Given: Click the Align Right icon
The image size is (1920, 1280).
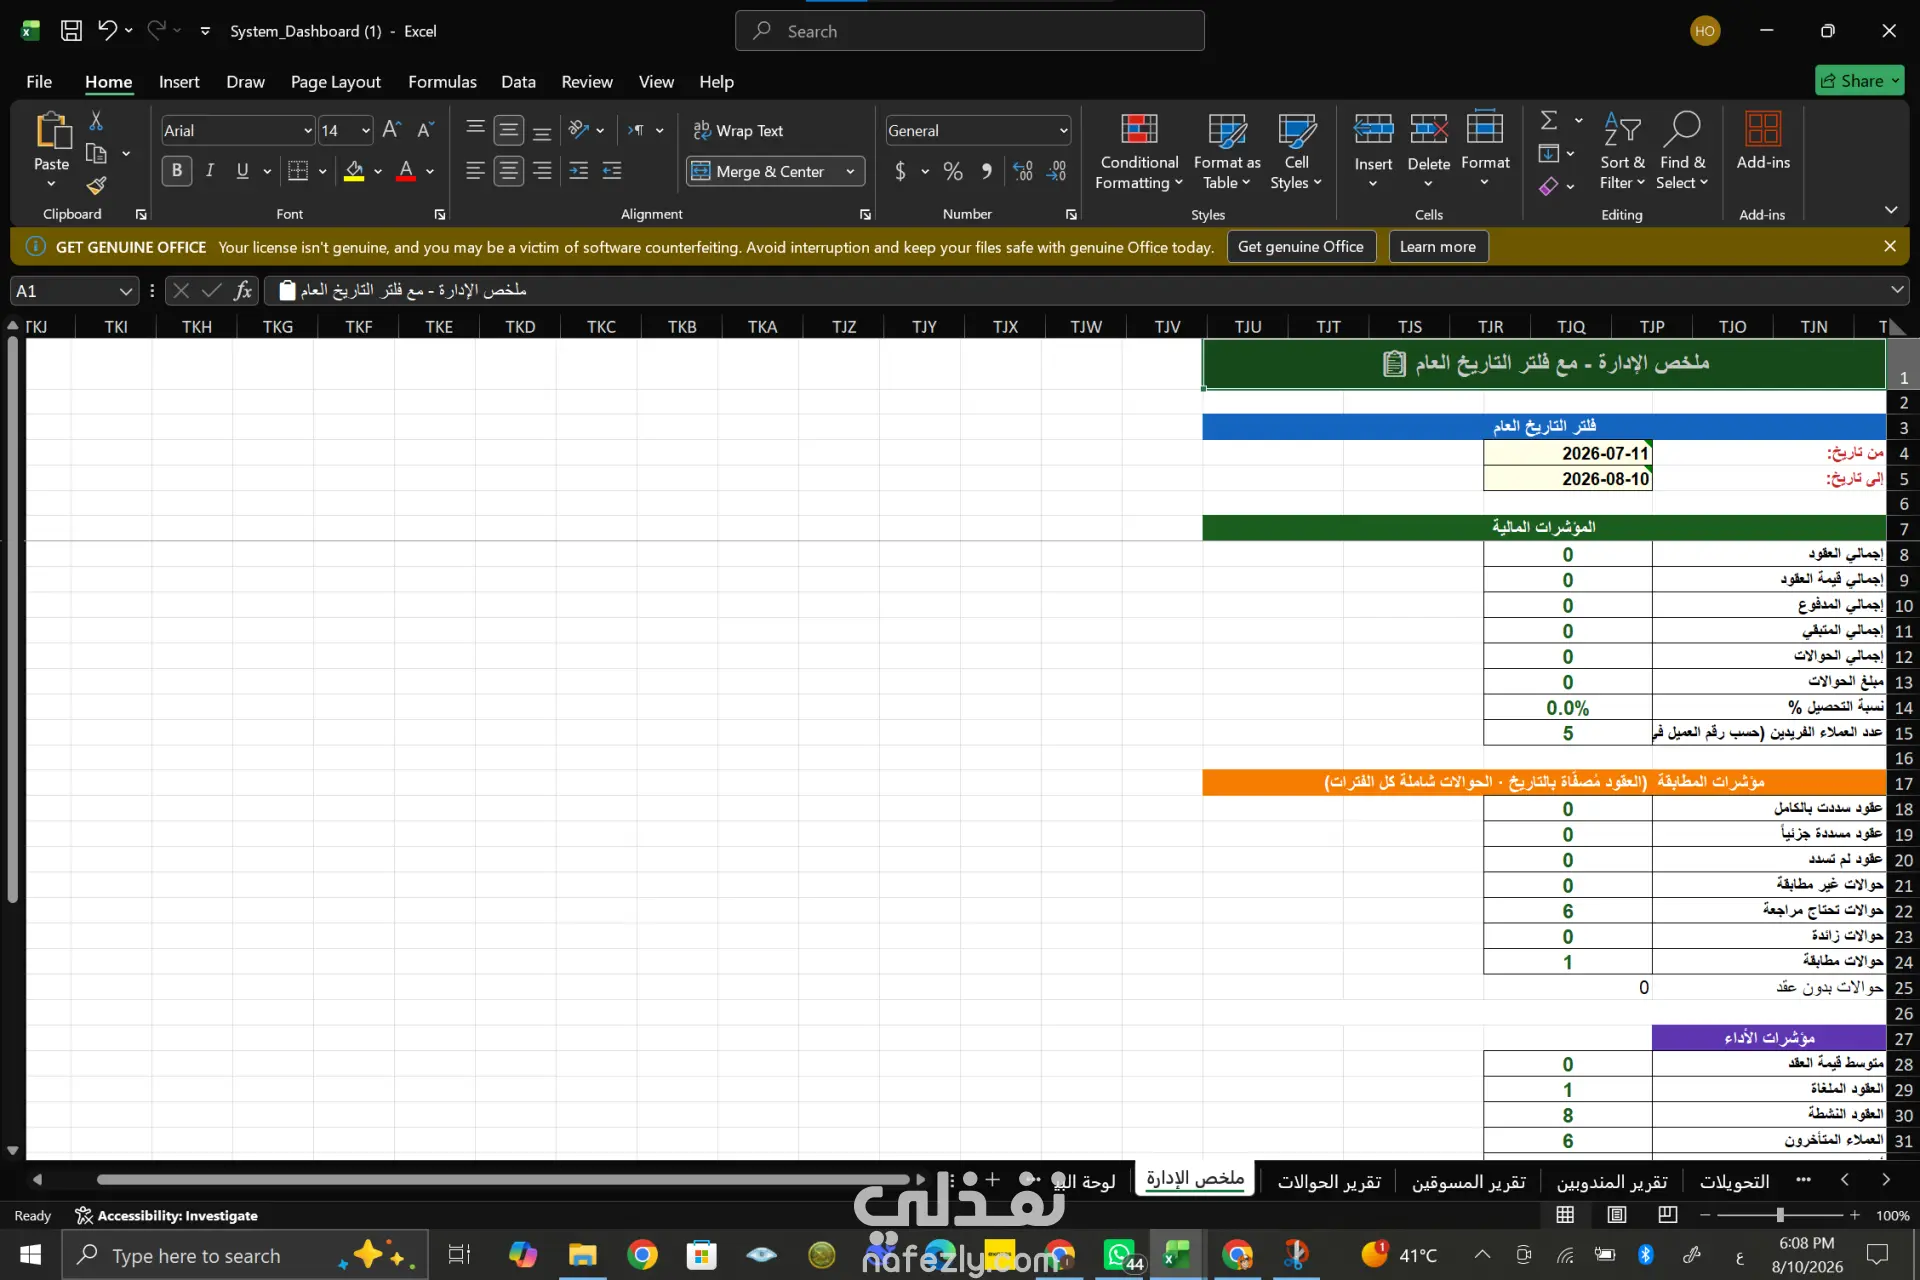Looking at the screenshot, I should tap(542, 171).
